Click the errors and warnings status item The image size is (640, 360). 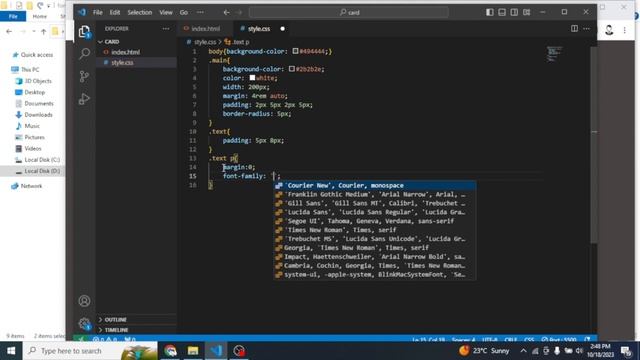click(x=105, y=340)
